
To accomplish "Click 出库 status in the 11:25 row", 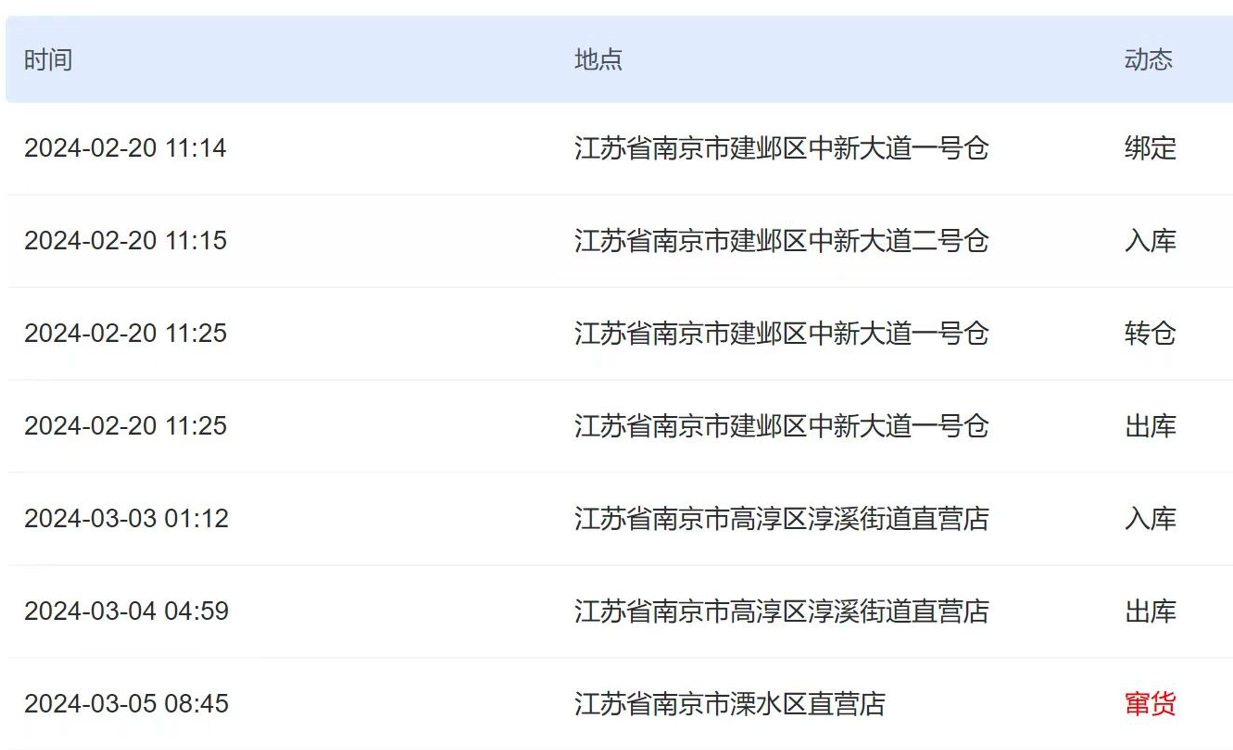I will coord(1150,426).
